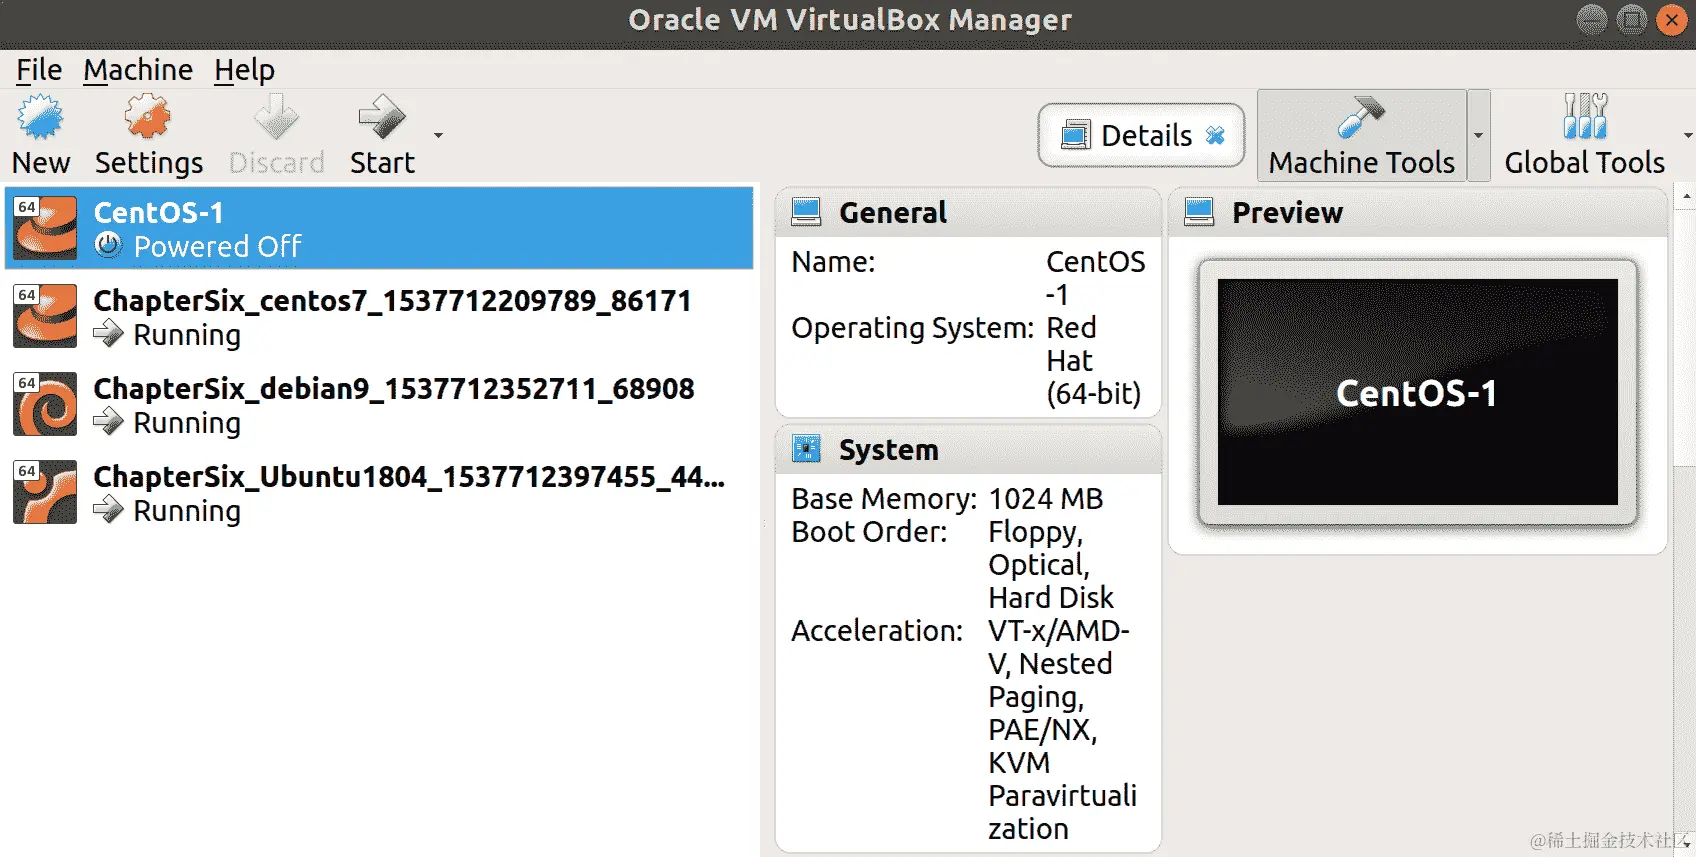Image resolution: width=1696 pixels, height=857 pixels.
Task: Click the System section header
Action: point(968,450)
